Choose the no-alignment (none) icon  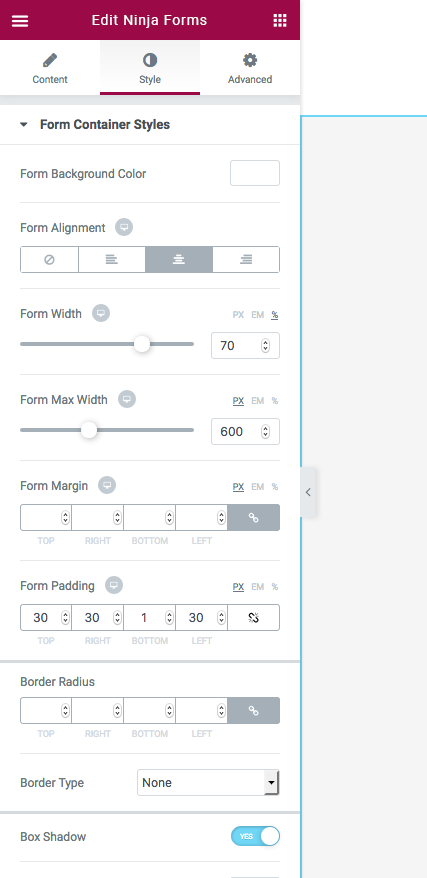(49, 259)
